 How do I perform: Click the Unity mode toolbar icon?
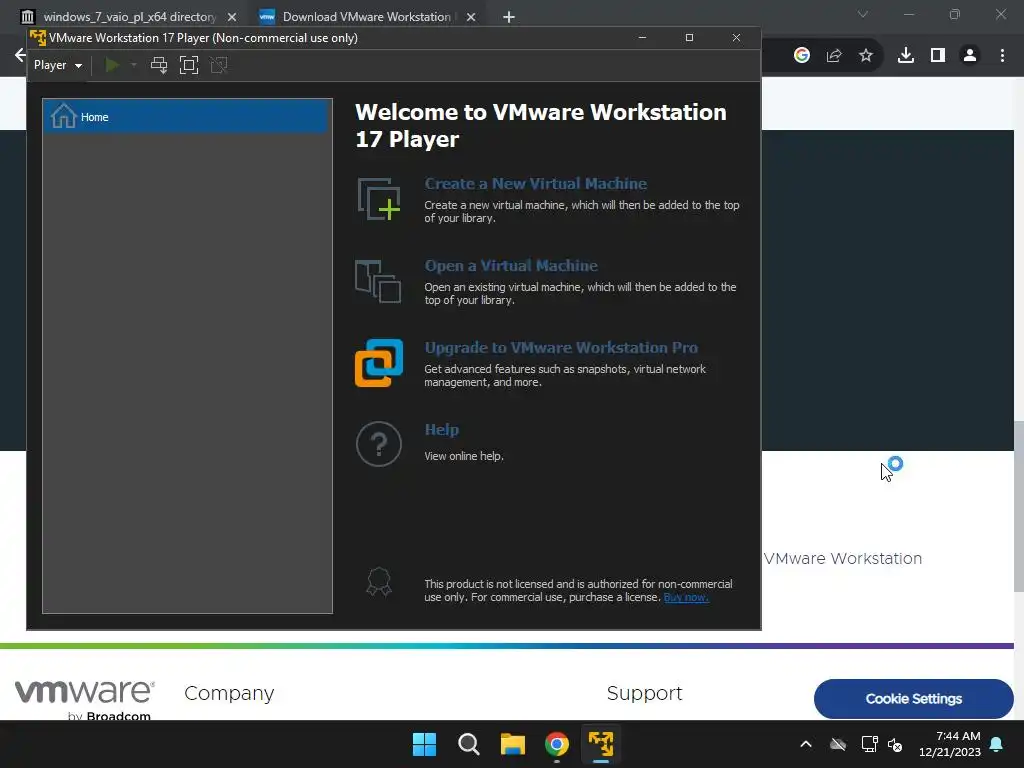click(x=219, y=65)
